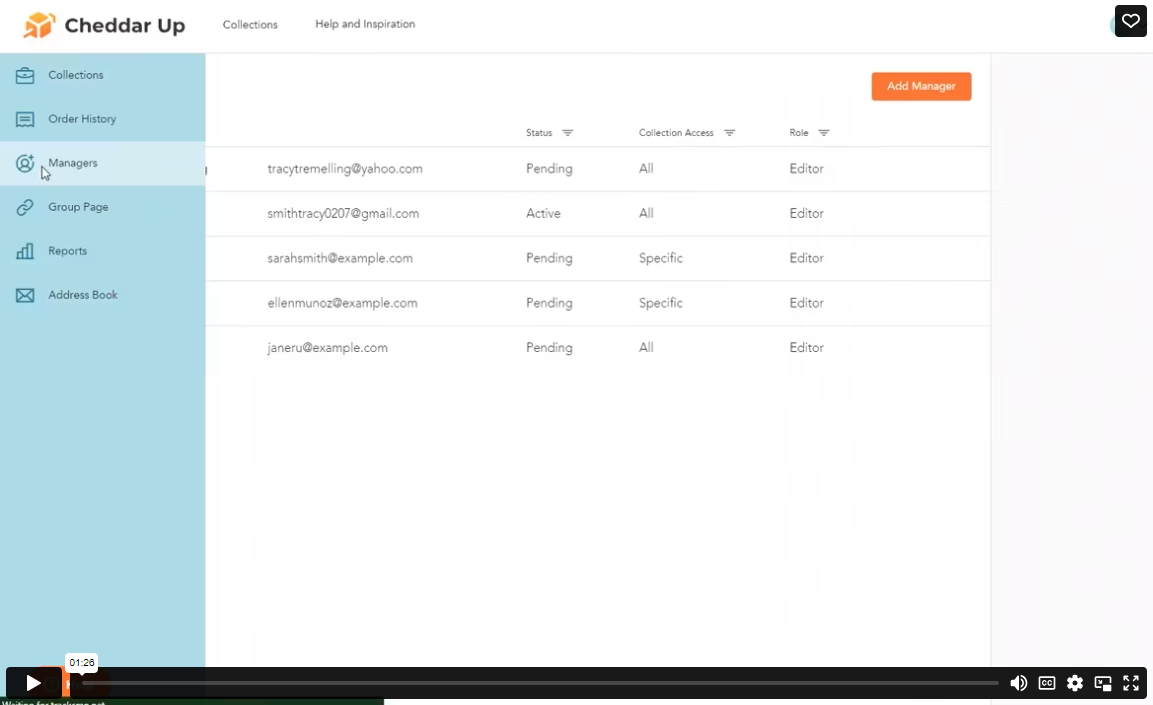Open video settings gear

click(1075, 683)
